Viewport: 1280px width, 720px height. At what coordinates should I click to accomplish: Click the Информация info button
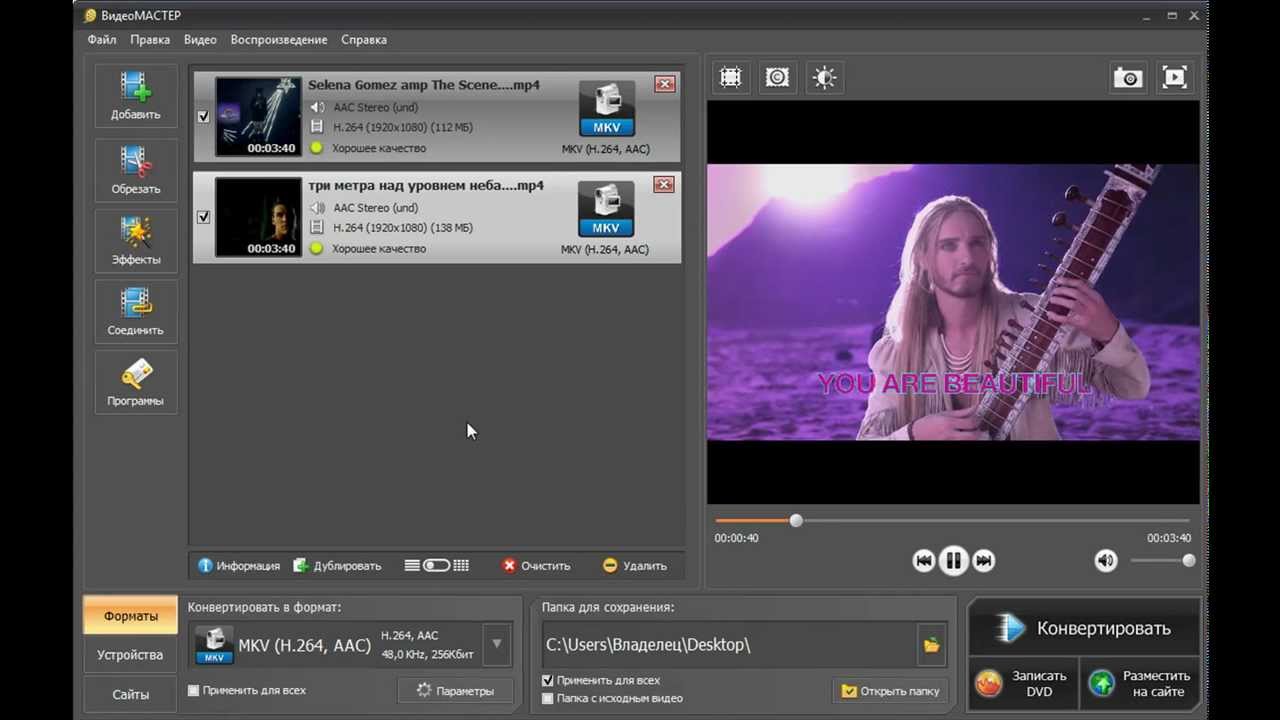coord(239,565)
